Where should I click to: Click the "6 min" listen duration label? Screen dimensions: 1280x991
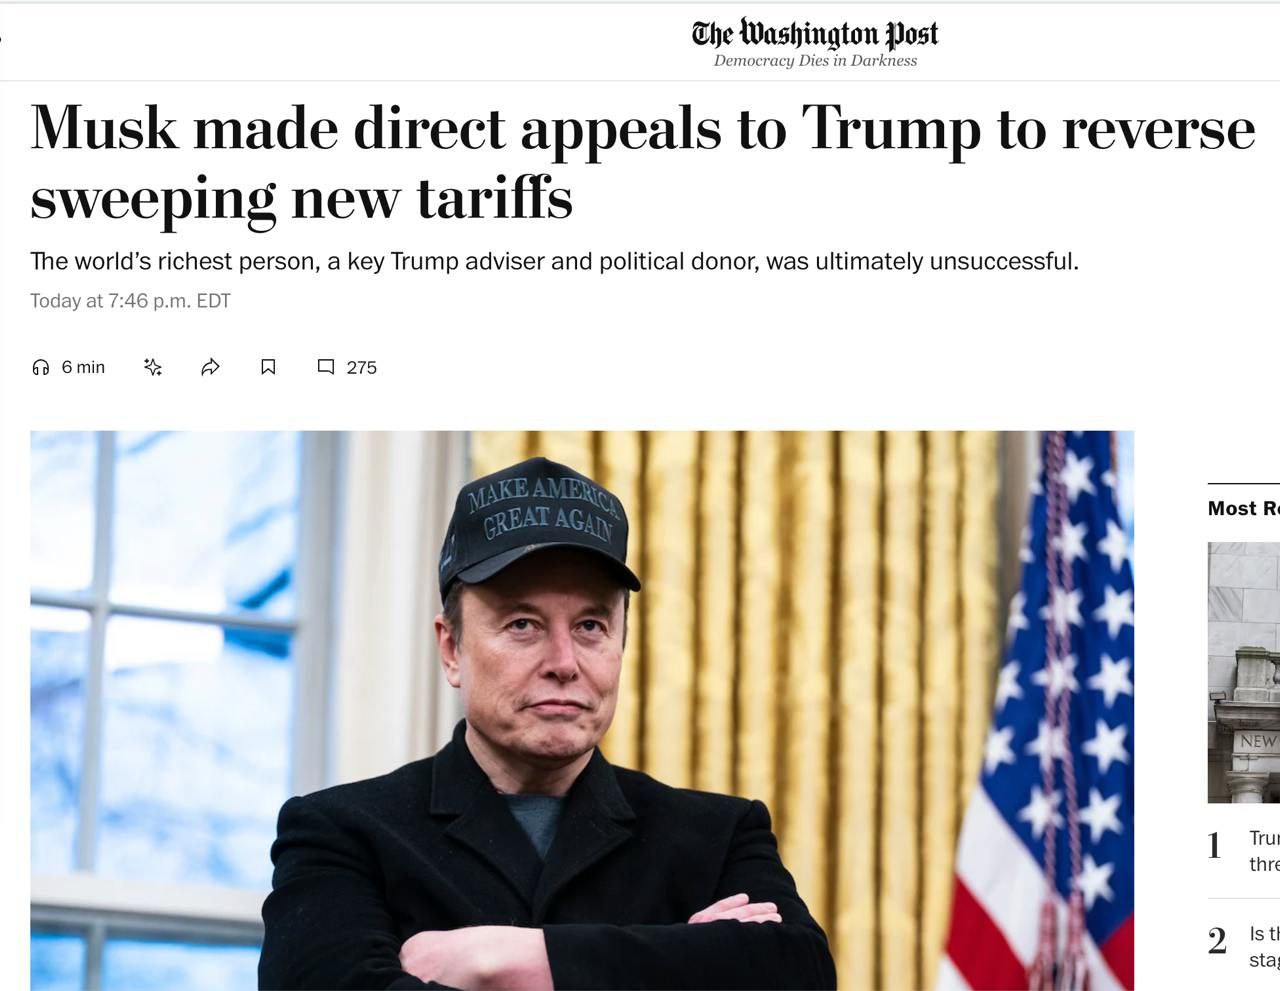tap(83, 367)
